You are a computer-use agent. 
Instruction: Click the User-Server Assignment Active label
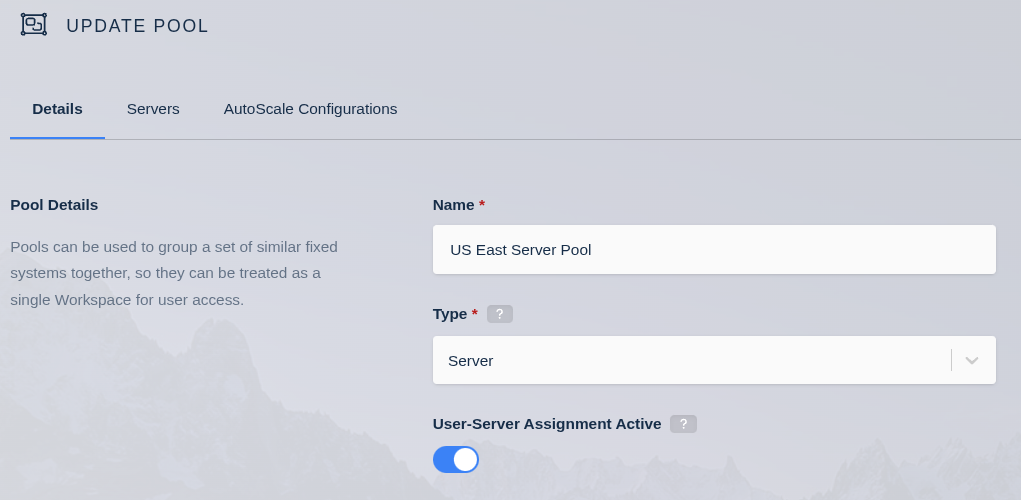pos(547,424)
